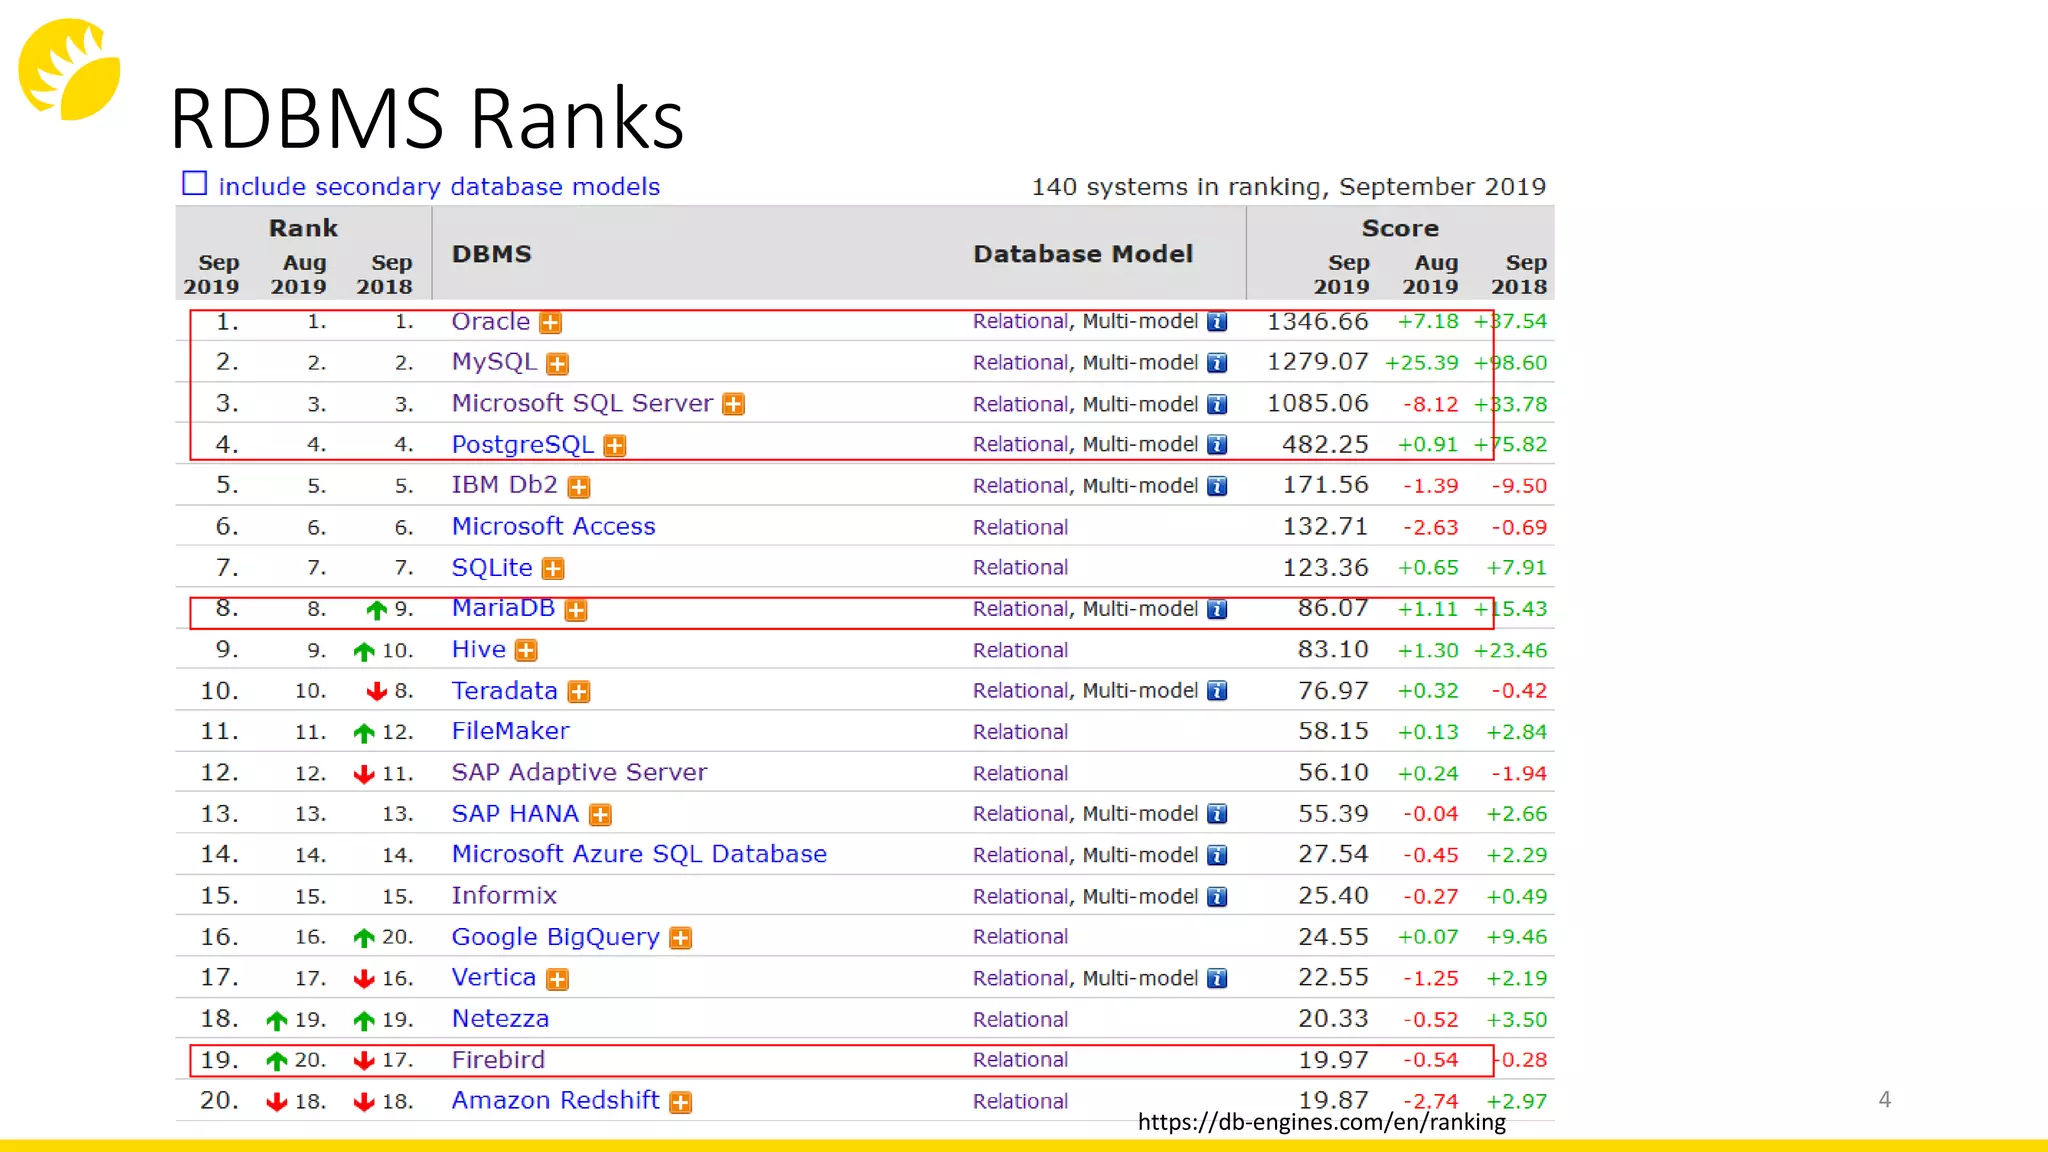This screenshot has width=2048, height=1152.
Task: Open the Netezza link
Action: click(500, 1019)
